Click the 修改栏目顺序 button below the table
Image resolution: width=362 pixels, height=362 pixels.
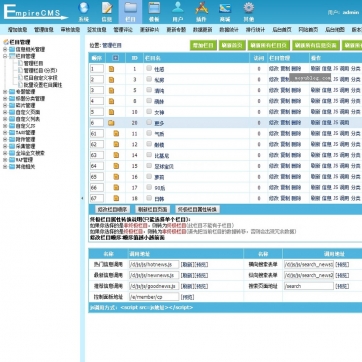112,210
